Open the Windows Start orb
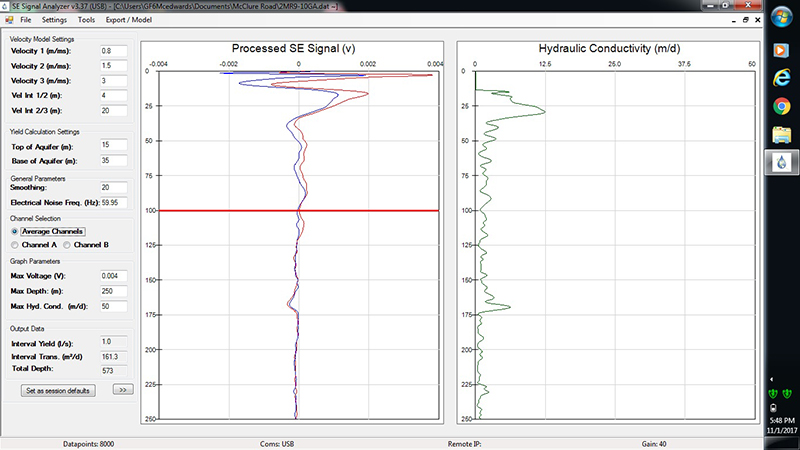The image size is (800, 450). pyautogui.click(x=782, y=17)
